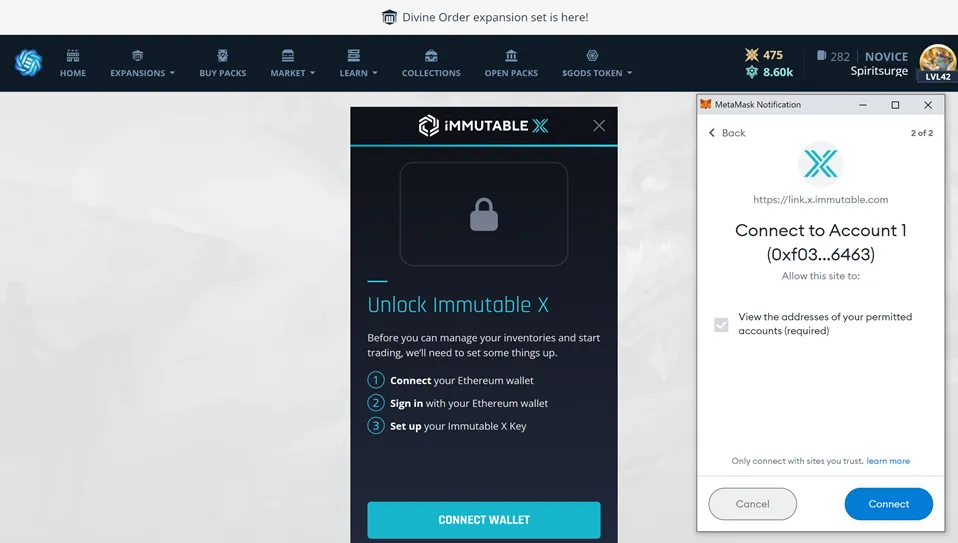Expand the Expansions dropdown arrow
Screen dimensions: 958x543
click(172, 73)
